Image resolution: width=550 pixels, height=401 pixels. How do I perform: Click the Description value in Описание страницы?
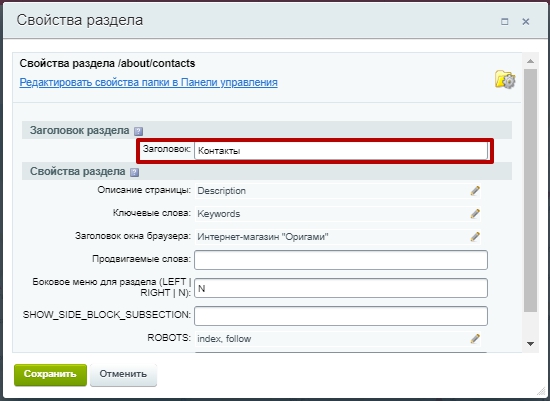221,191
